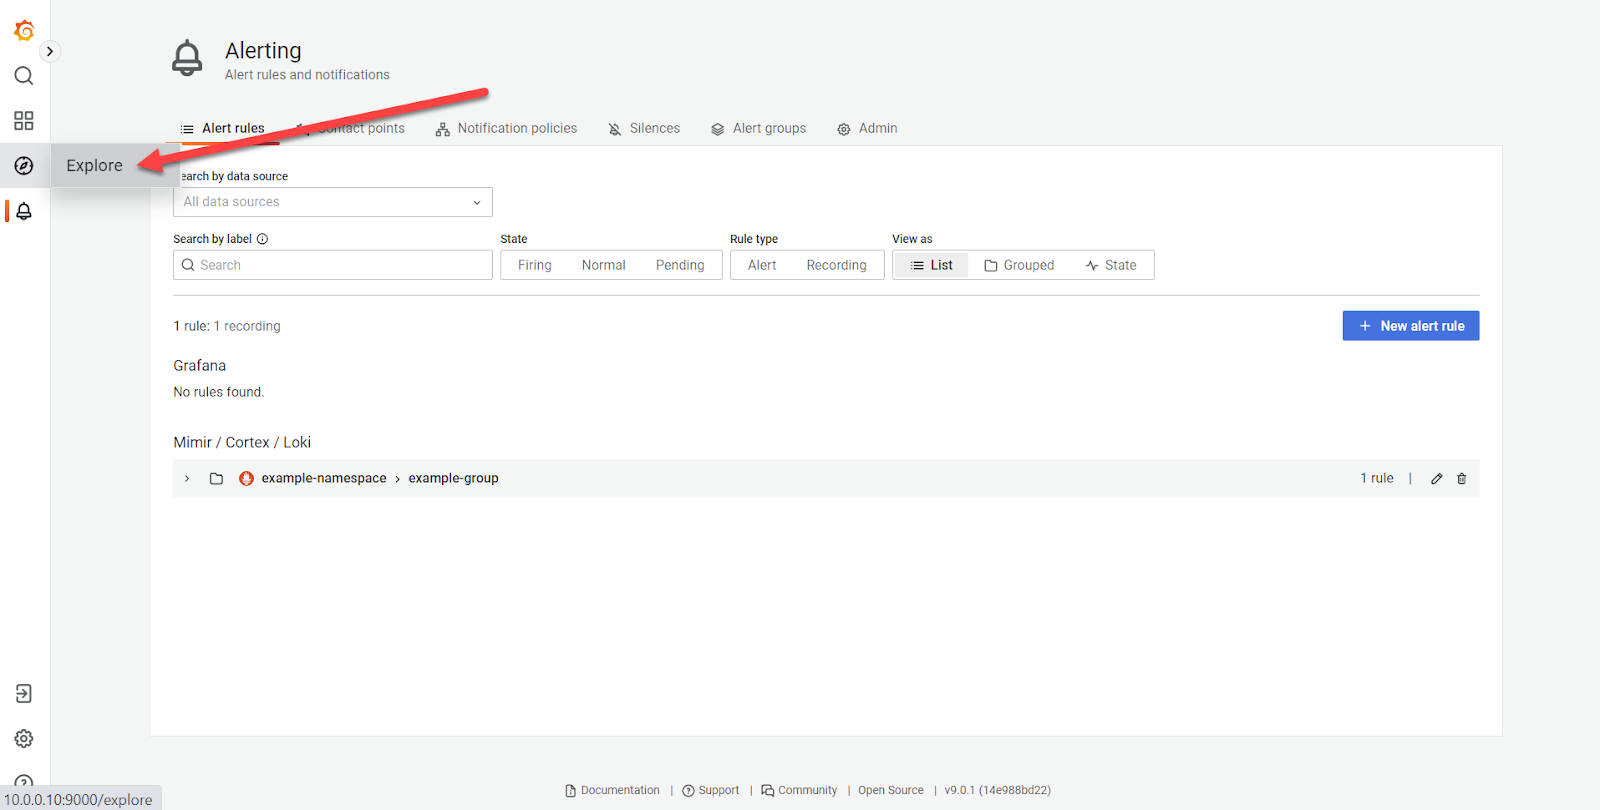Screen dimensions: 1600x810
Task: Open the Silences tab
Action: point(644,129)
